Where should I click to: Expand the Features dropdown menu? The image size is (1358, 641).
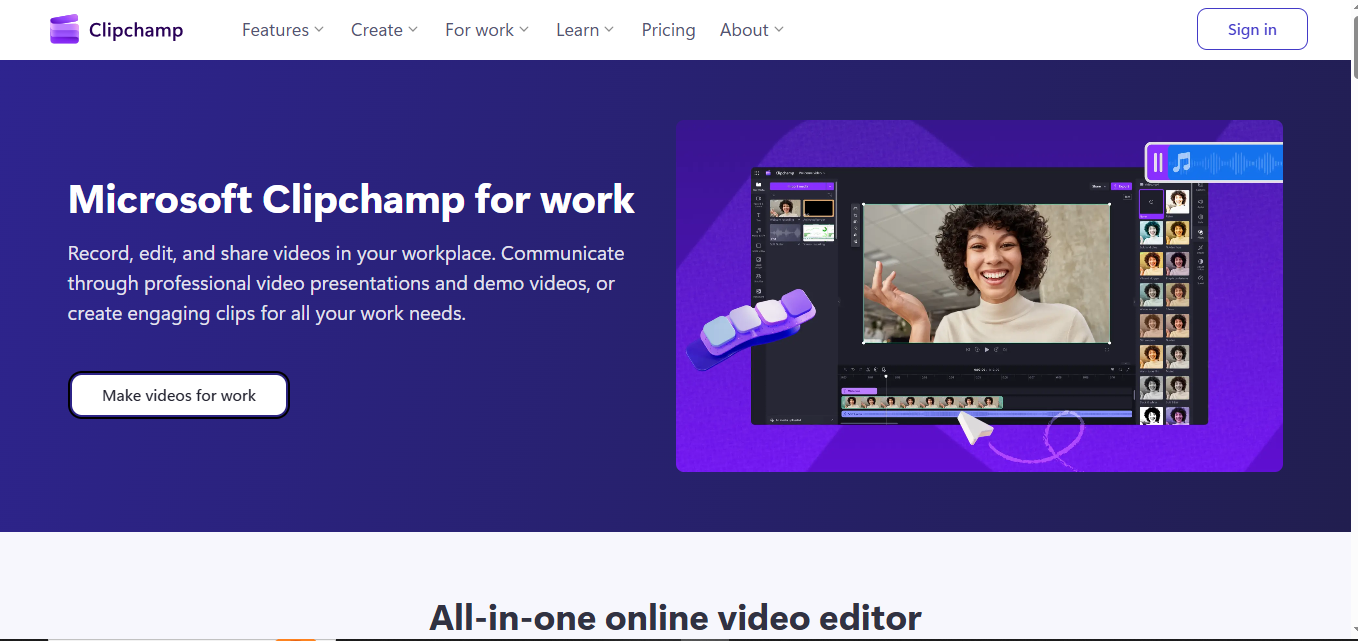[283, 30]
